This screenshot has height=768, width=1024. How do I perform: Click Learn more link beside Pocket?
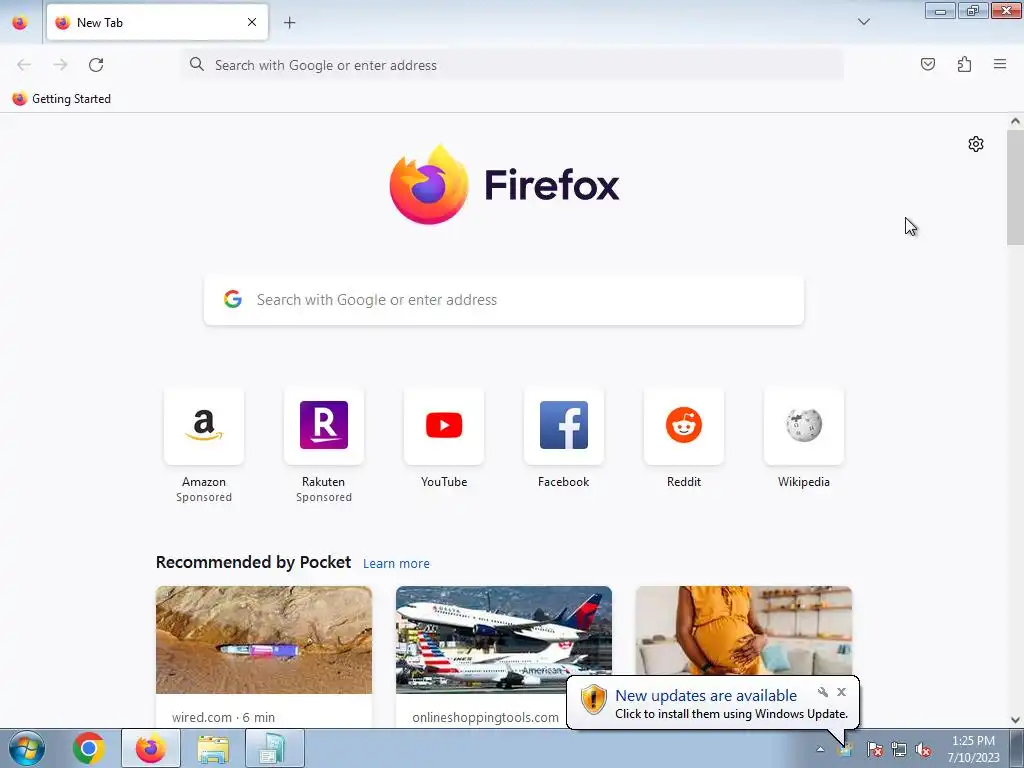pos(396,564)
